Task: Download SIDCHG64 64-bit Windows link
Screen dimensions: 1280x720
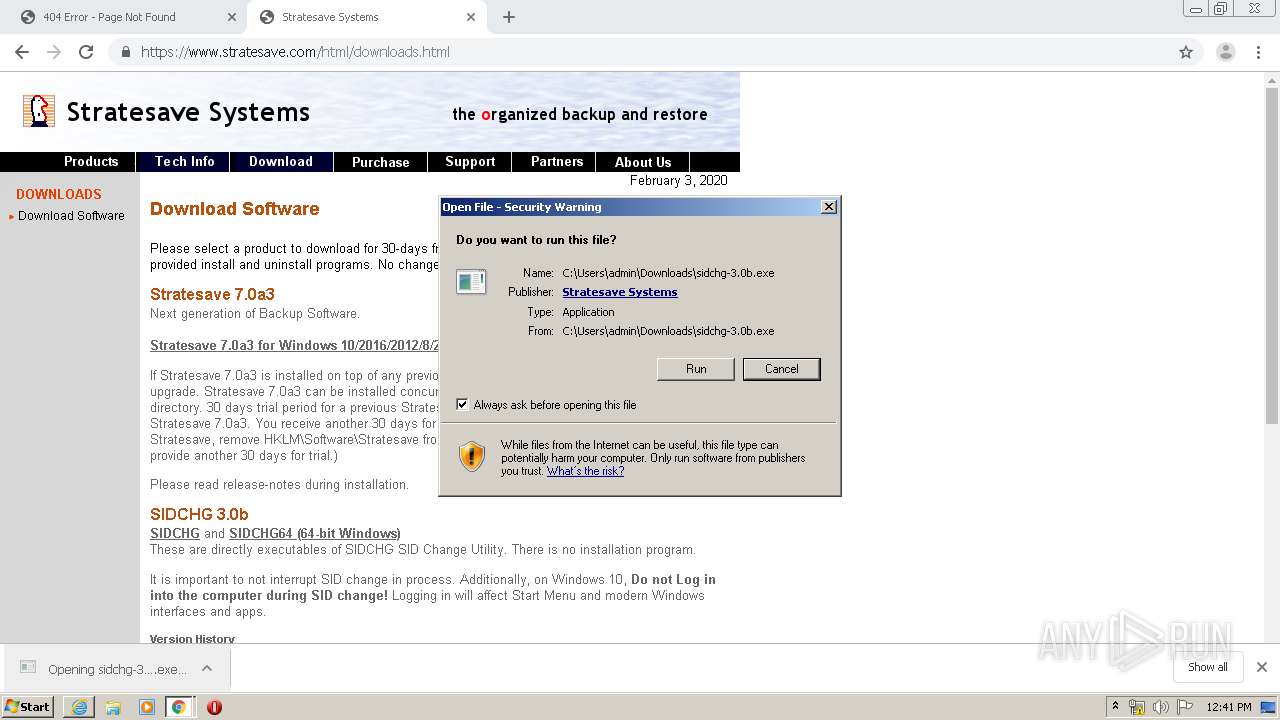Action: point(315,533)
